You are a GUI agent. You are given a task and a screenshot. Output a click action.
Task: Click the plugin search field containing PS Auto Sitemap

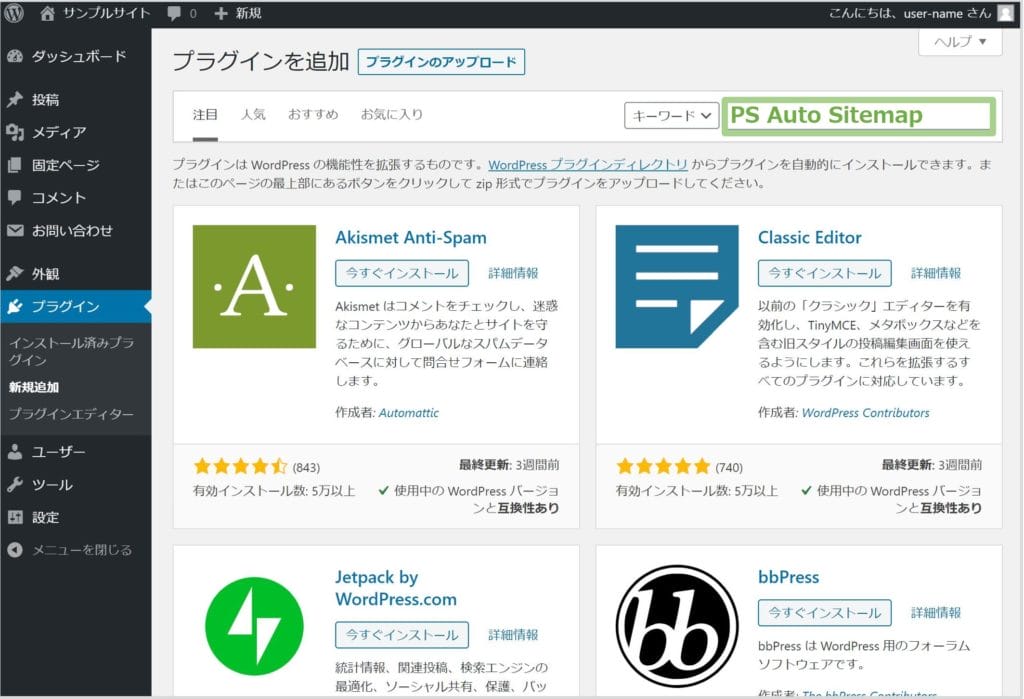click(x=859, y=116)
